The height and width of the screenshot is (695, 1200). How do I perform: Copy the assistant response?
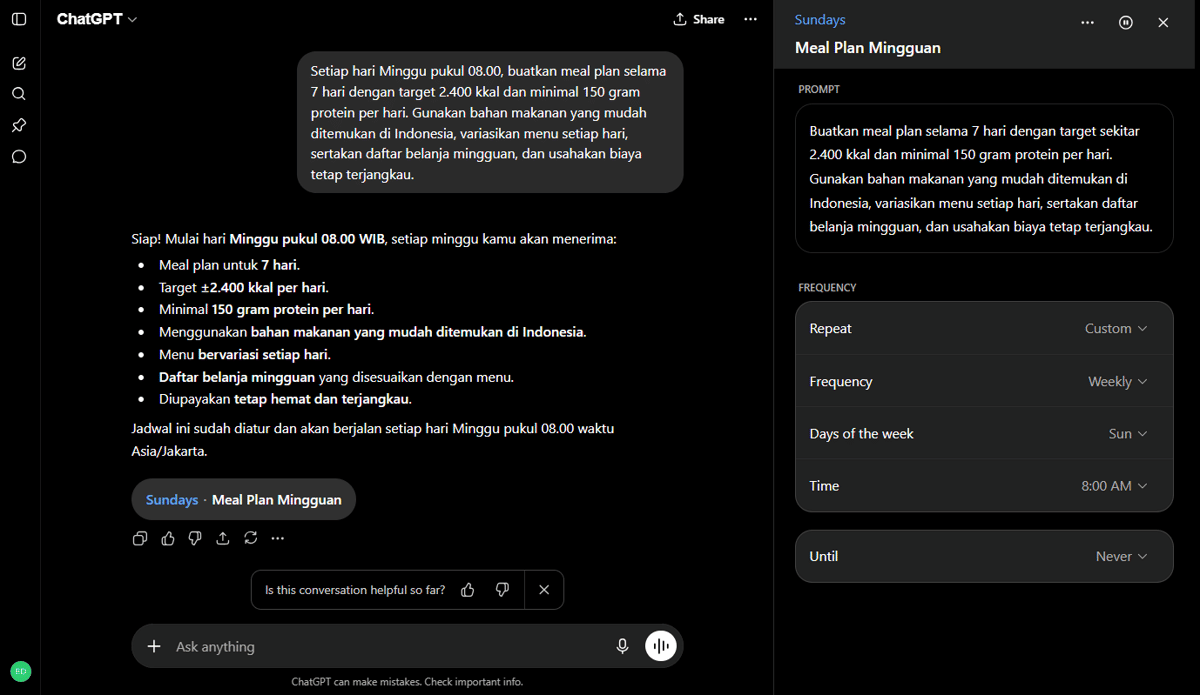(x=140, y=538)
